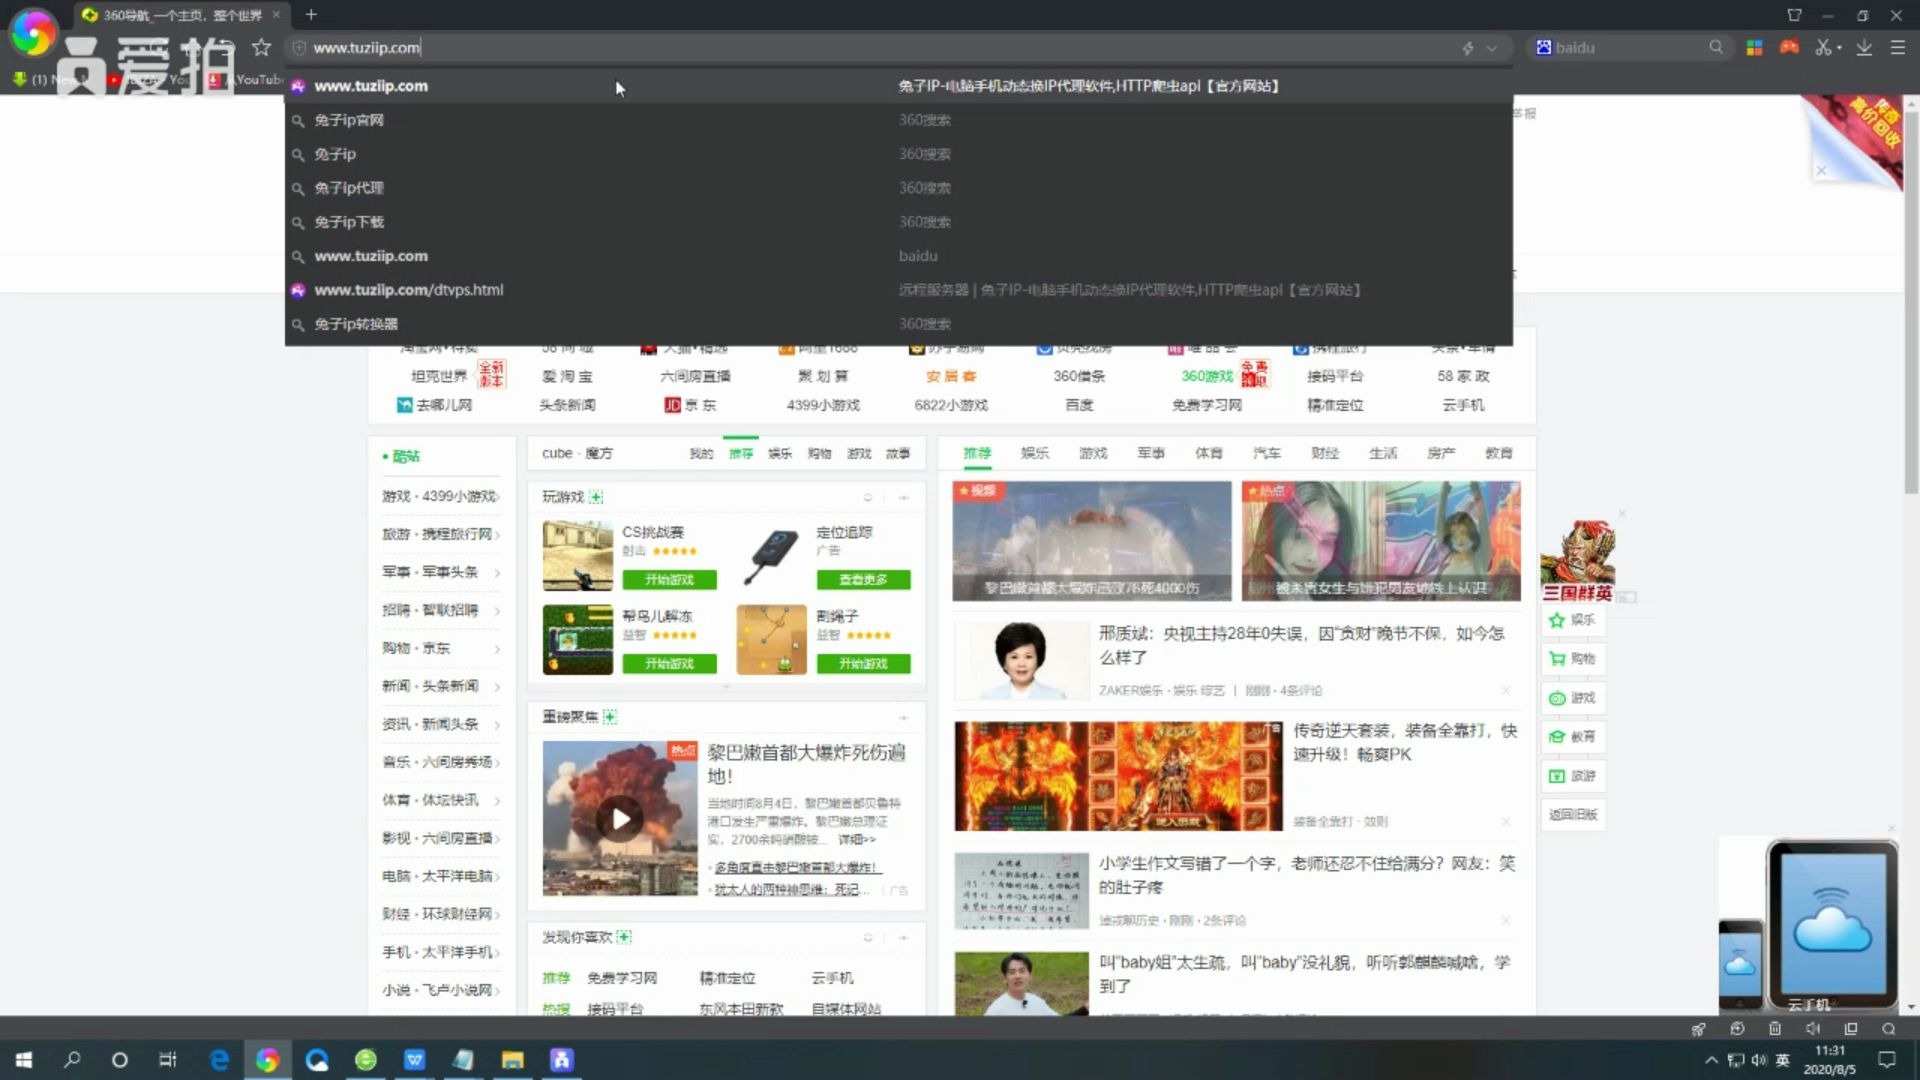This screenshot has width=1920, height=1080.
Task: Expand the address bar dropdown arrow
Action: [x=1492, y=48]
